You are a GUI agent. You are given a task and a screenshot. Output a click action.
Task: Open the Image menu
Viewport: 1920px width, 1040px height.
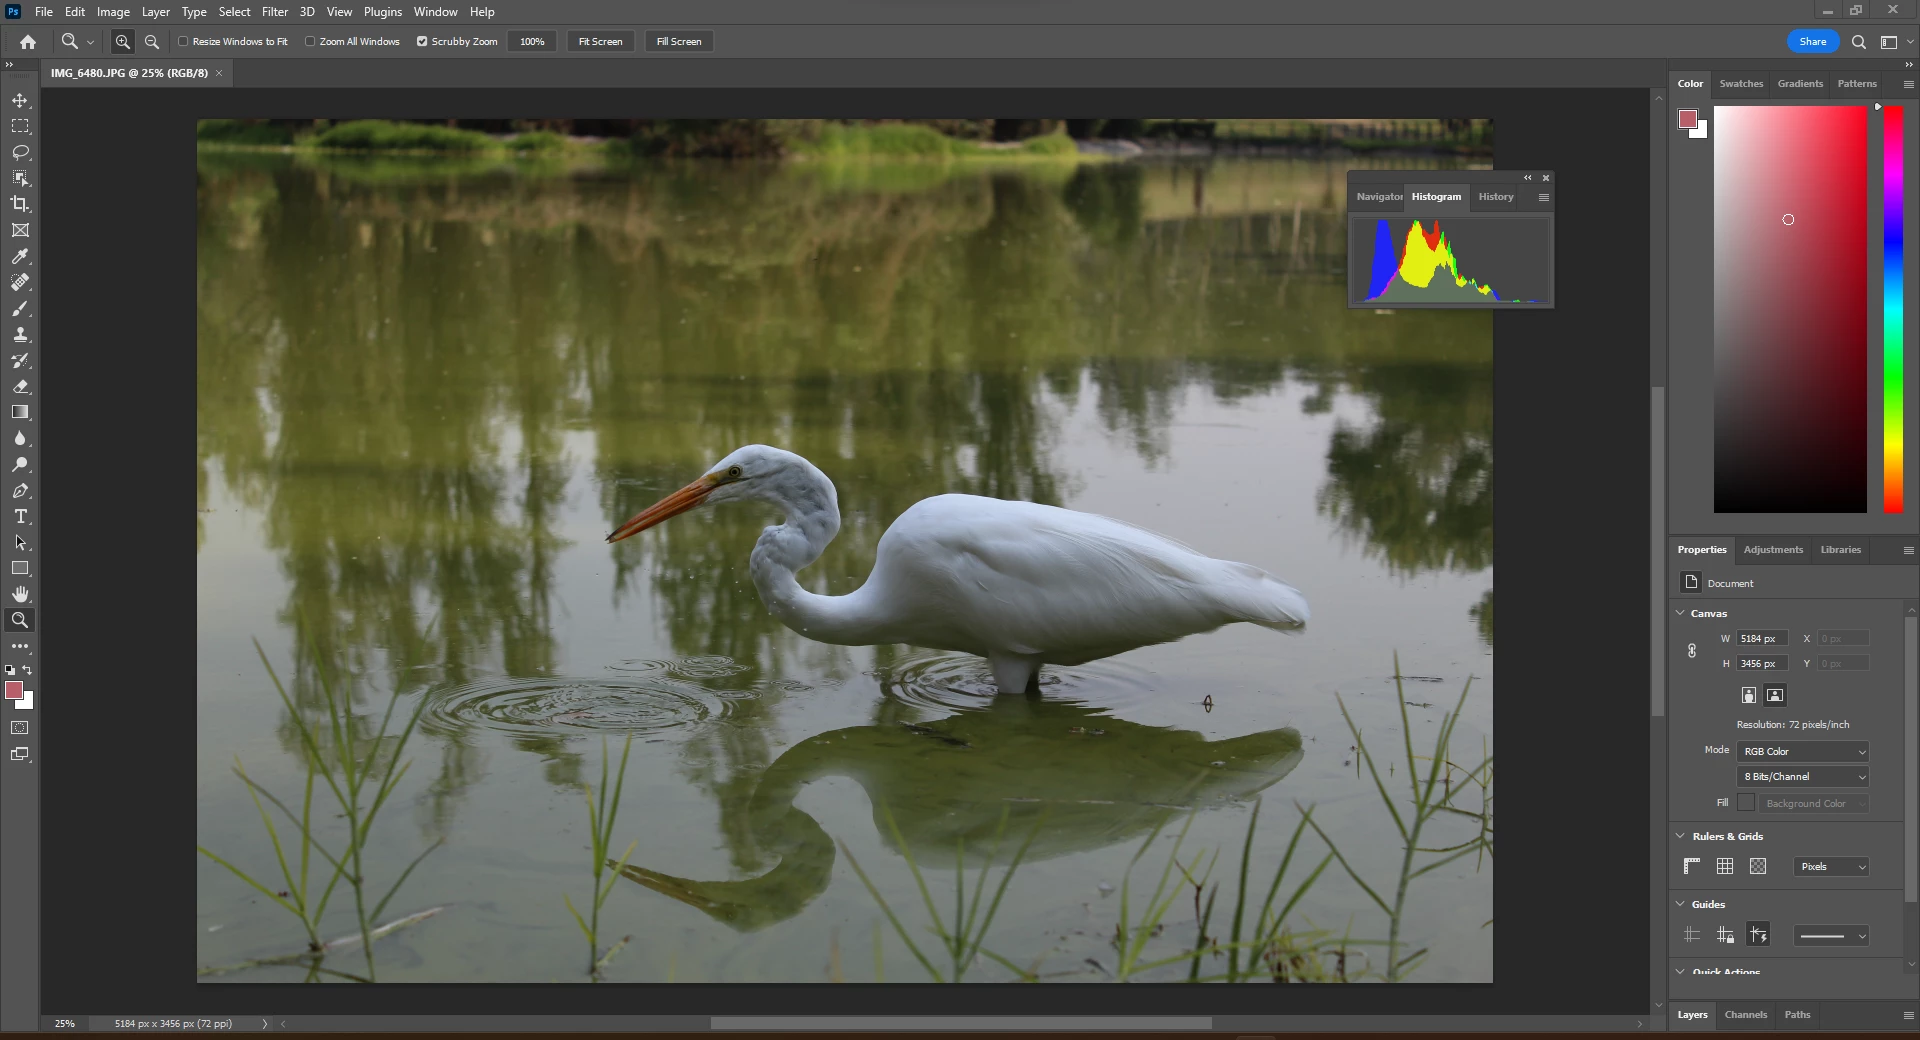pyautogui.click(x=113, y=12)
